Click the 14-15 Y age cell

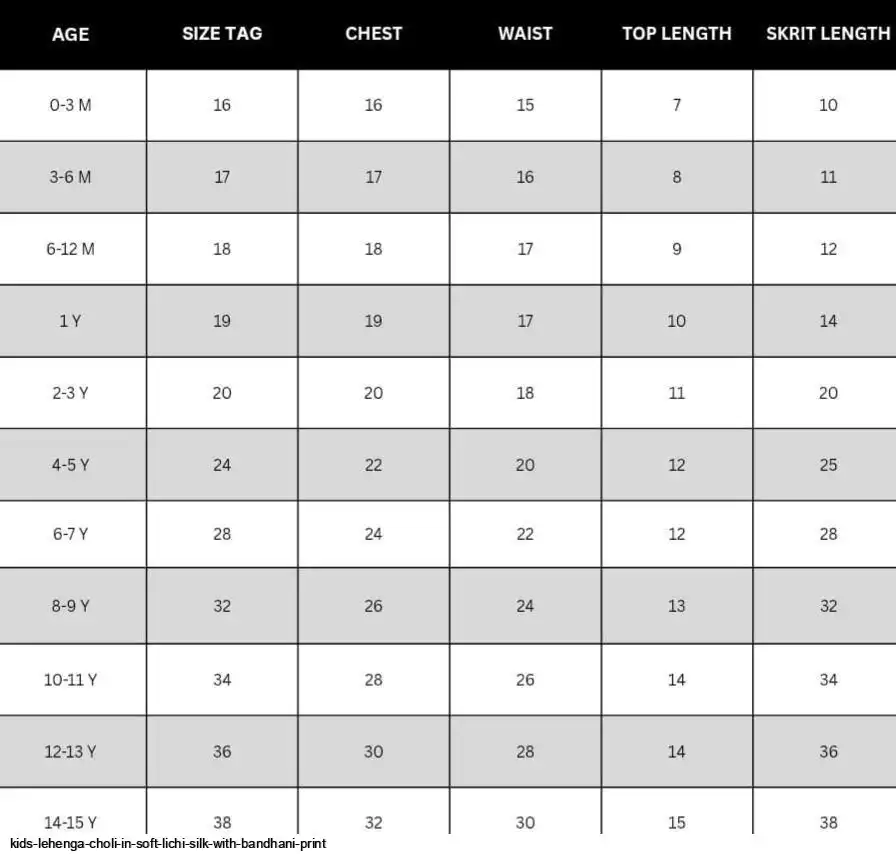tap(70, 823)
